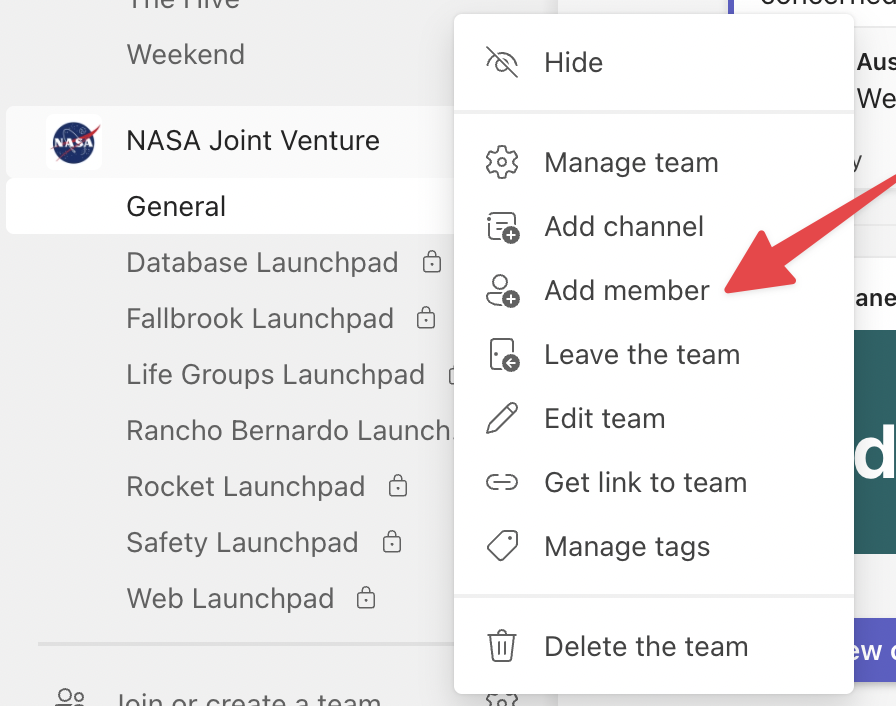Click the Edit team pencil icon
This screenshot has height=706, width=896.
click(501, 418)
